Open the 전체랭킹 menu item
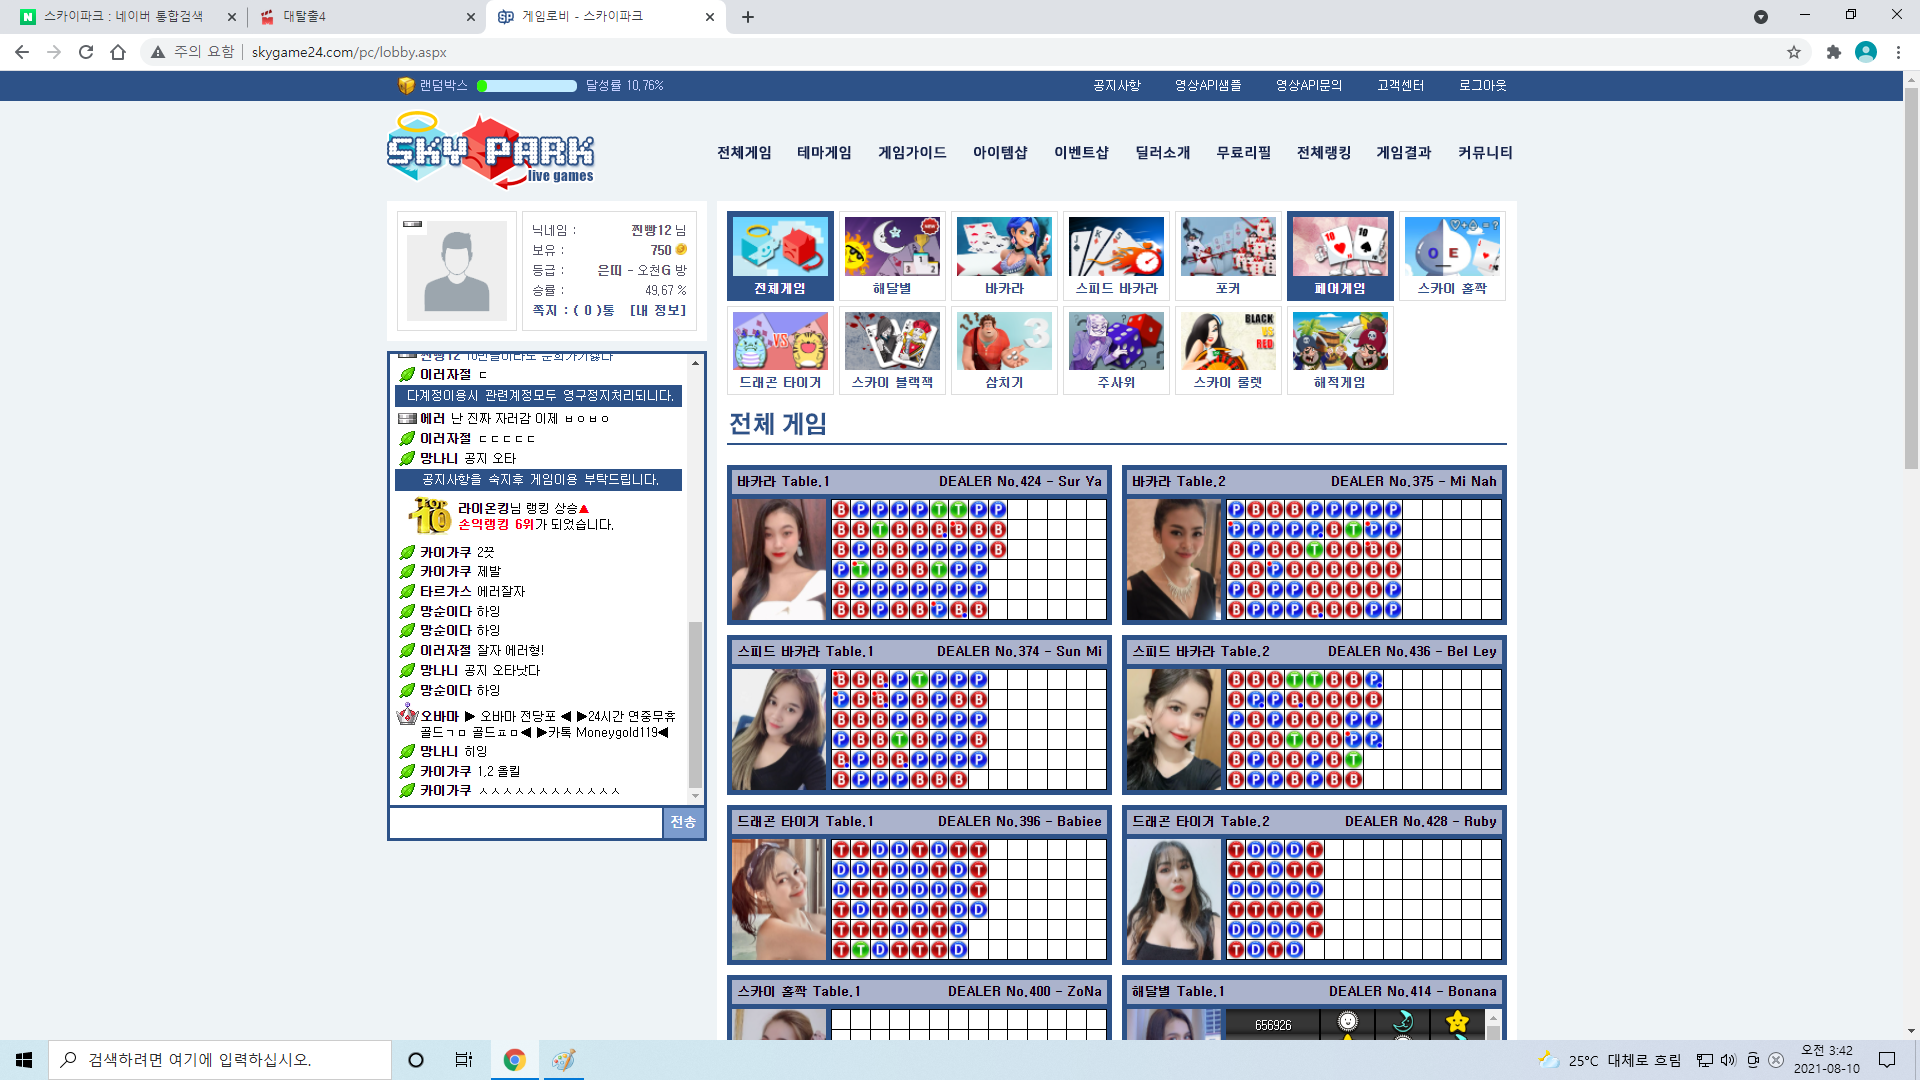 pos(1324,153)
